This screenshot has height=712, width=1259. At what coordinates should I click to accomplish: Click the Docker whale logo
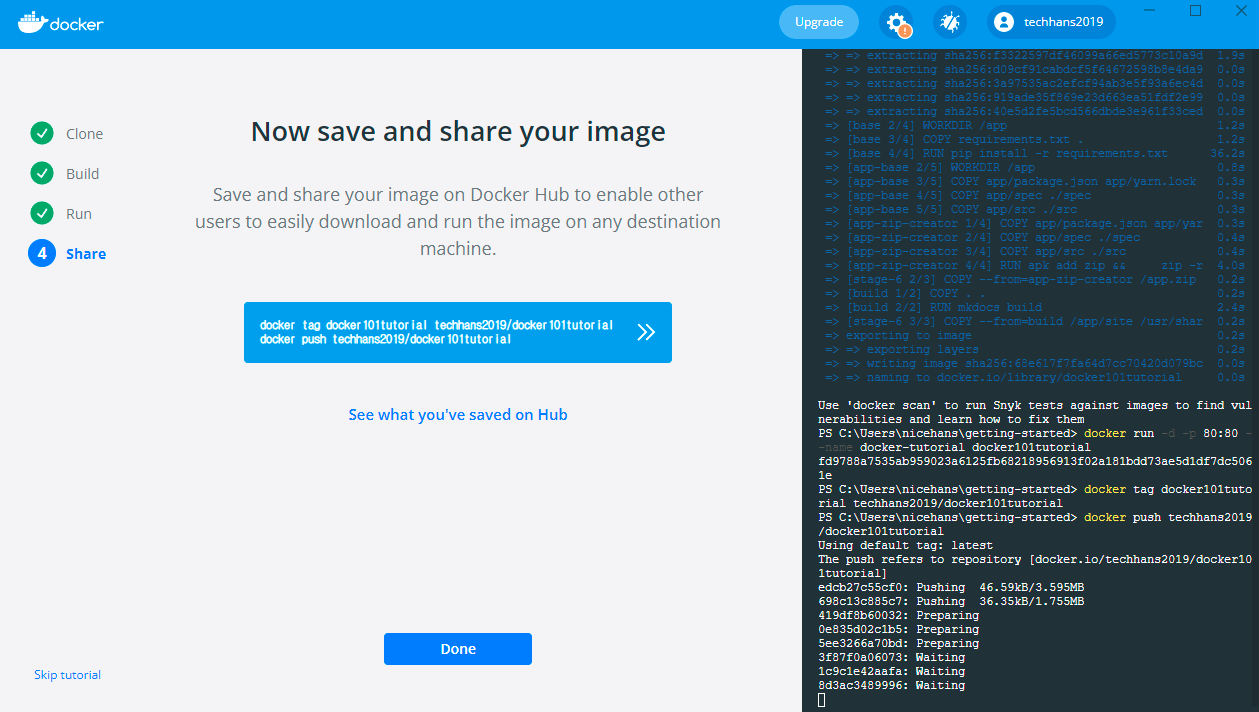[x=61, y=22]
